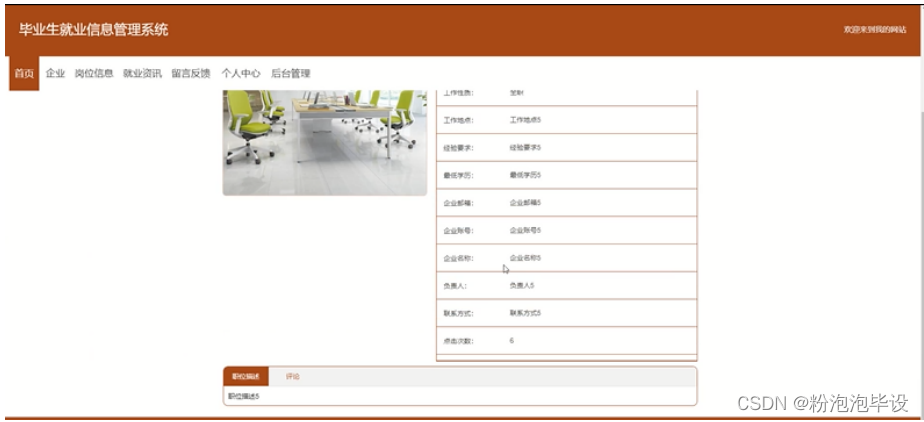This screenshot has width=924, height=422.
Task: Click the 企业名称: label
Action: tap(458, 258)
